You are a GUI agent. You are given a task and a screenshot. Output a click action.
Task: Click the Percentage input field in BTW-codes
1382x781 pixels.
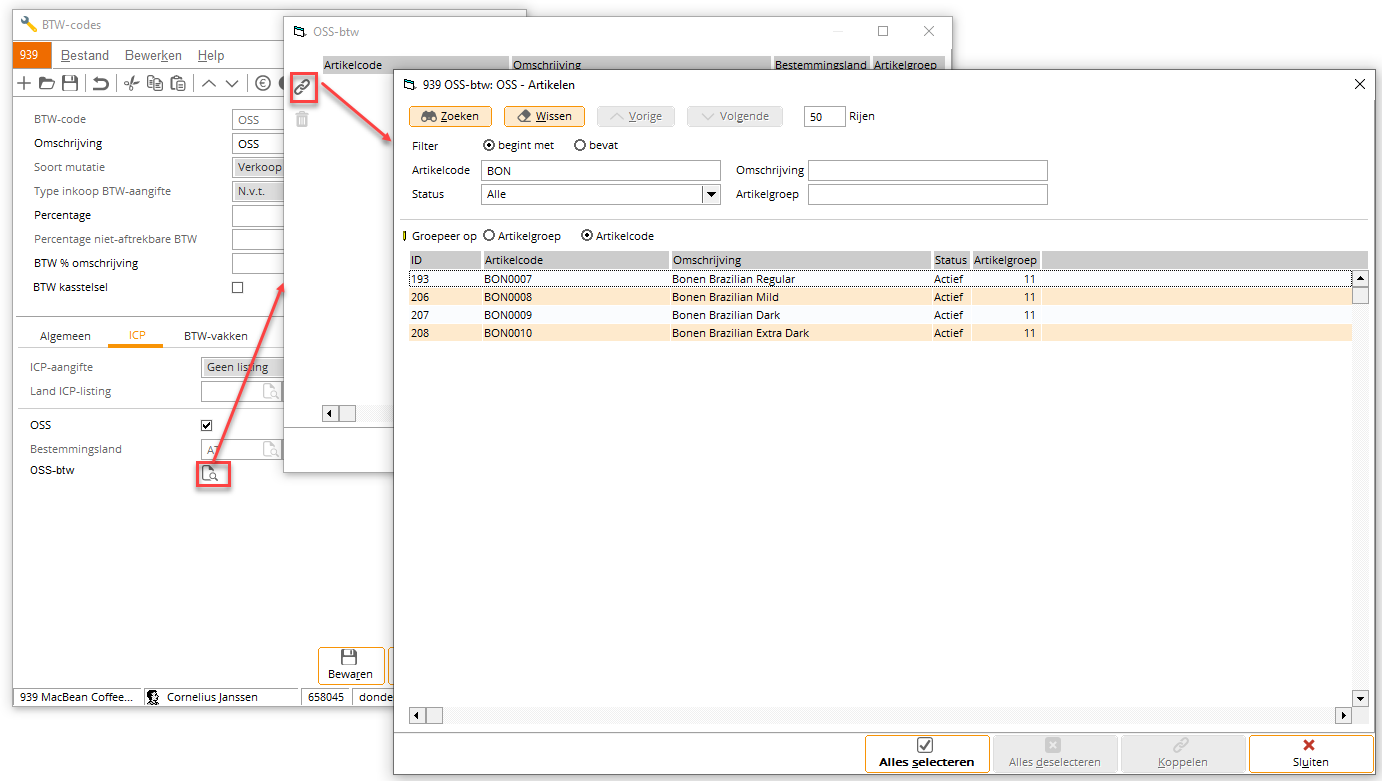click(x=258, y=215)
